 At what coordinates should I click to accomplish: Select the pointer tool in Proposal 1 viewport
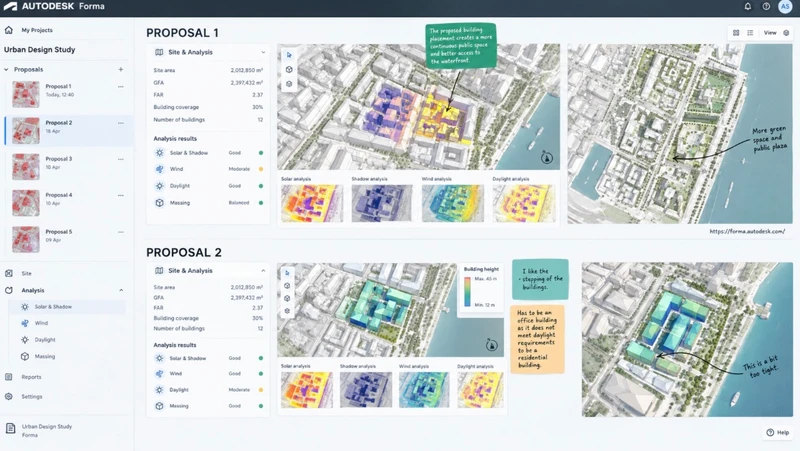coord(289,55)
